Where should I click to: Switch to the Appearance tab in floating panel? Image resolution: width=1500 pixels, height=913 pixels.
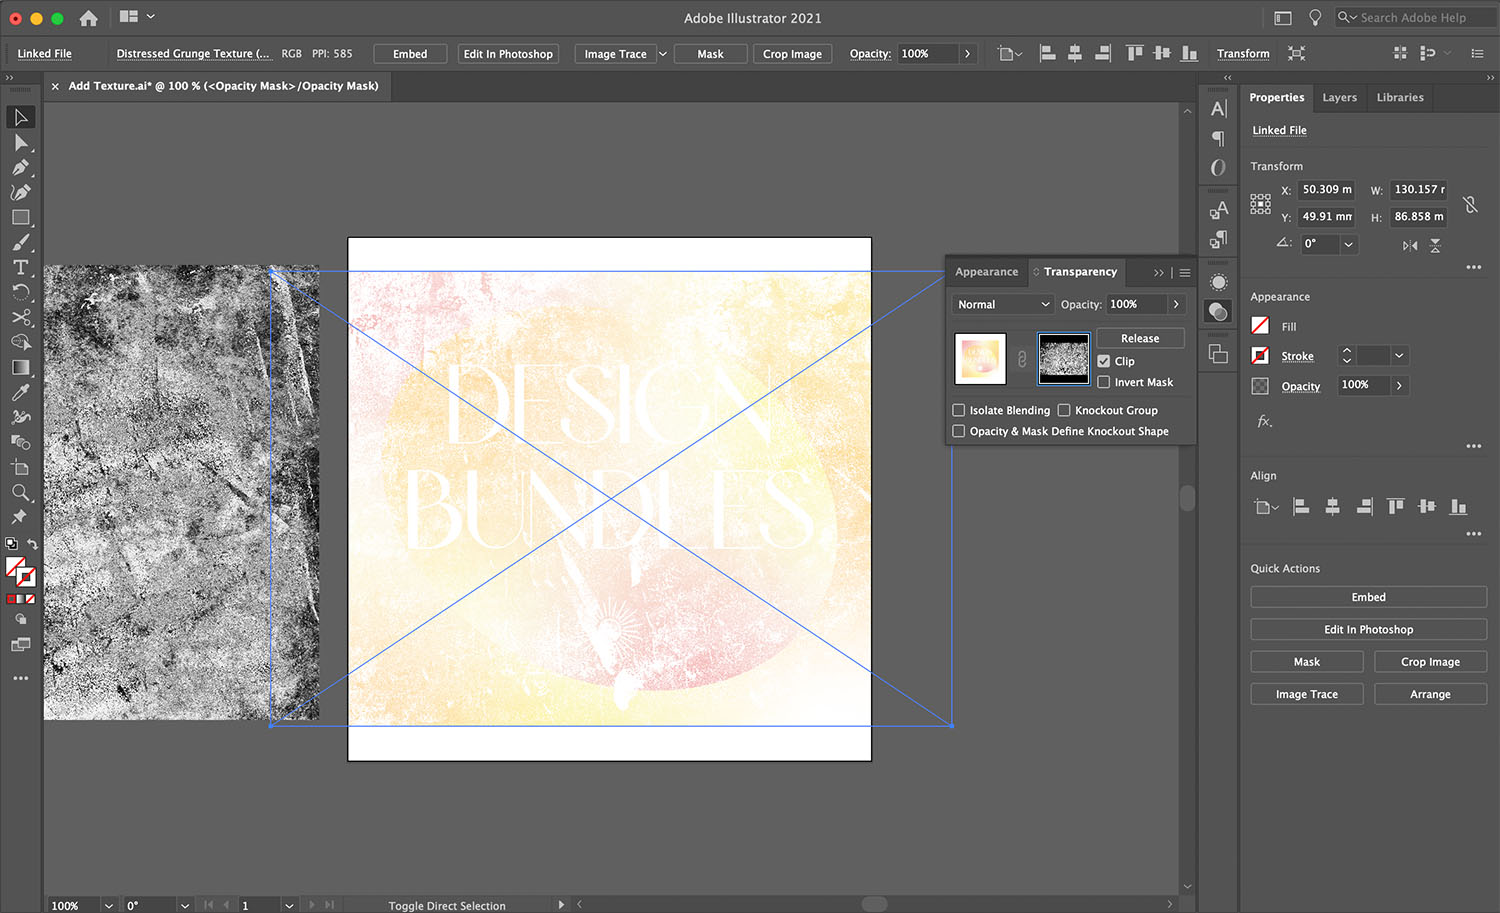(986, 272)
